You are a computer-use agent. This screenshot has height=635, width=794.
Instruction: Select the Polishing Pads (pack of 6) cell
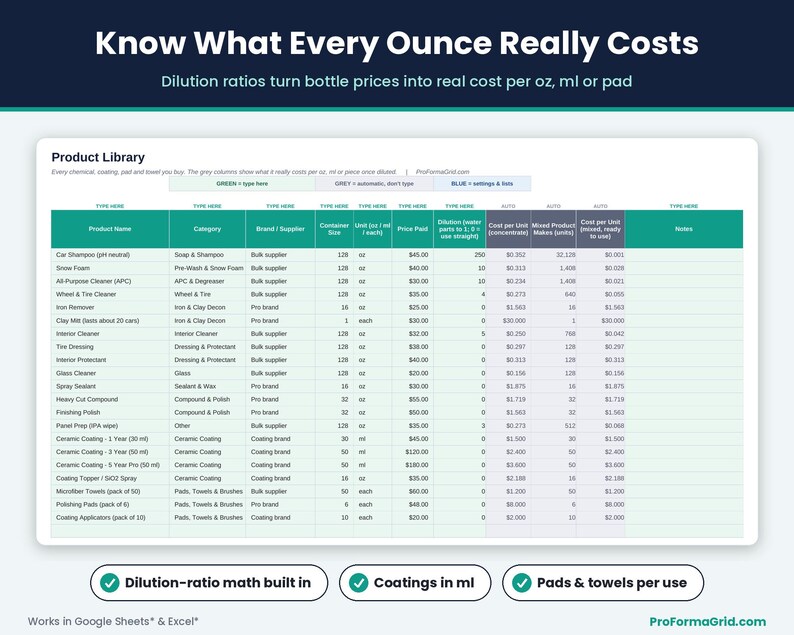(x=110, y=505)
